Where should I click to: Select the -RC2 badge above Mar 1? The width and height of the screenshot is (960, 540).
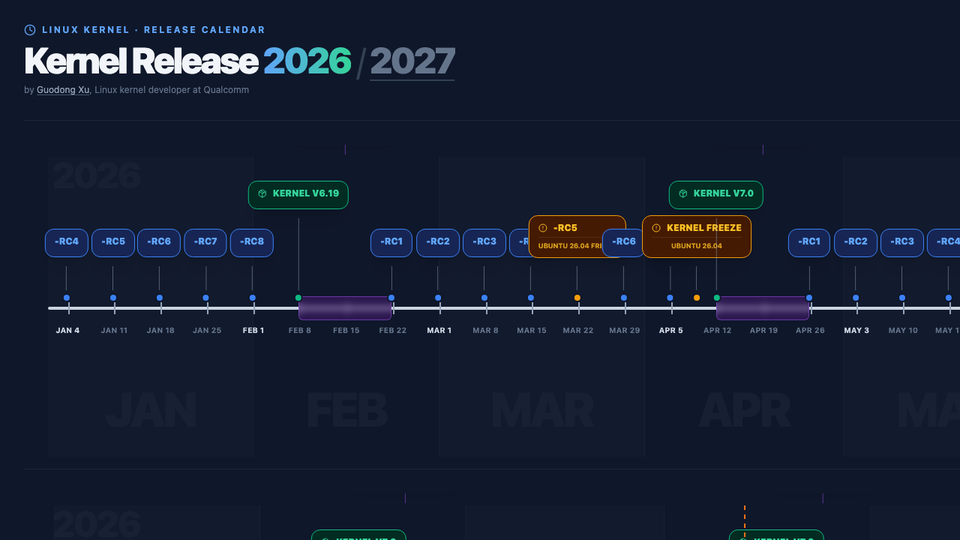[x=438, y=242]
